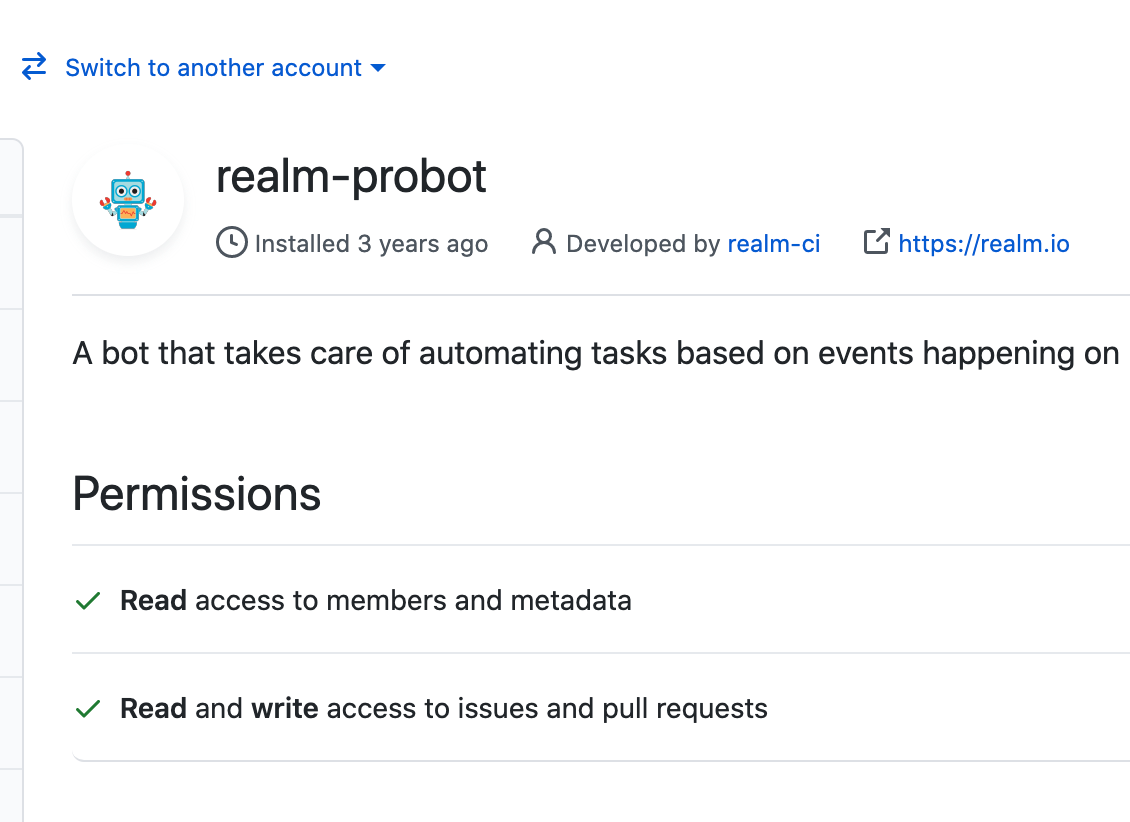Click the clock icon beside installation date
The height and width of the screenshot is (822, 1130).
click(x=230, y=243)
